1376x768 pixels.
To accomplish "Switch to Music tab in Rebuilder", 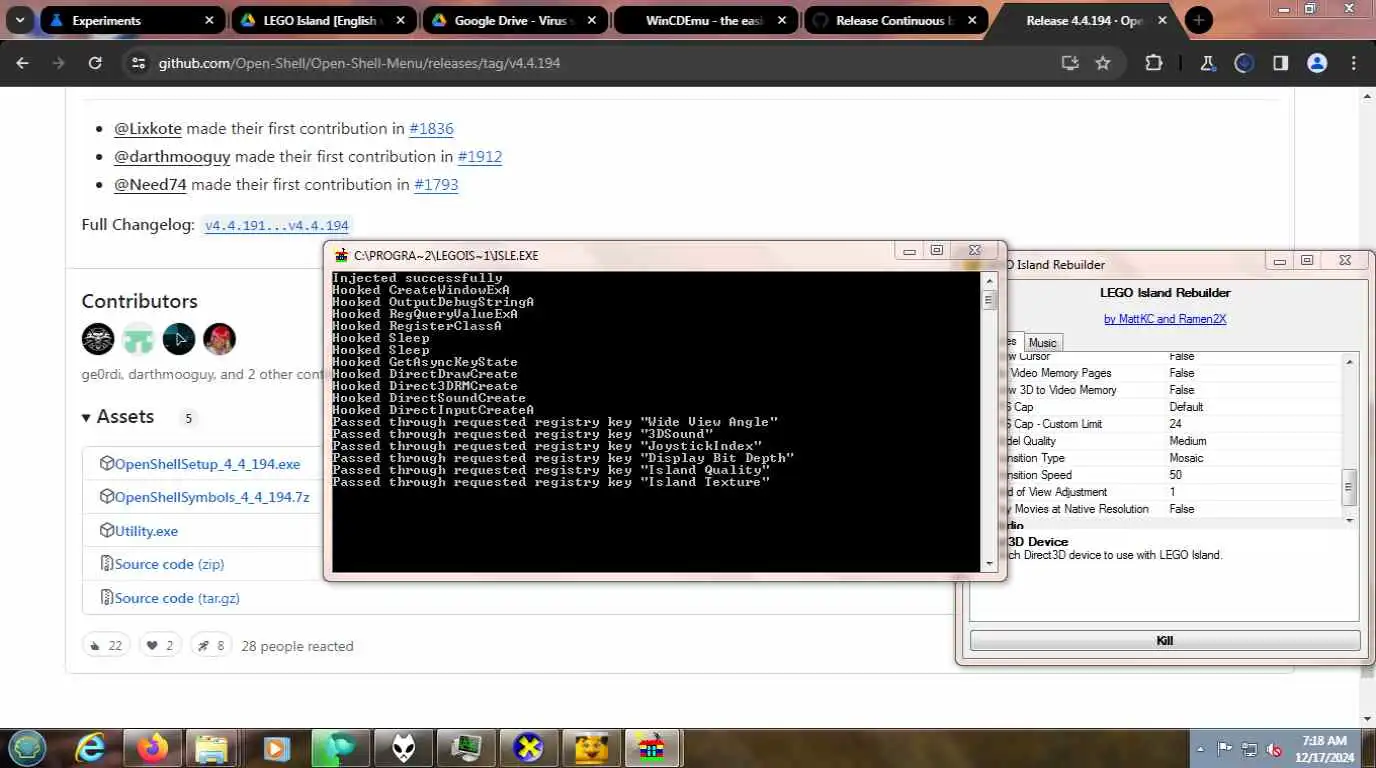I will tap(1042, 342).
